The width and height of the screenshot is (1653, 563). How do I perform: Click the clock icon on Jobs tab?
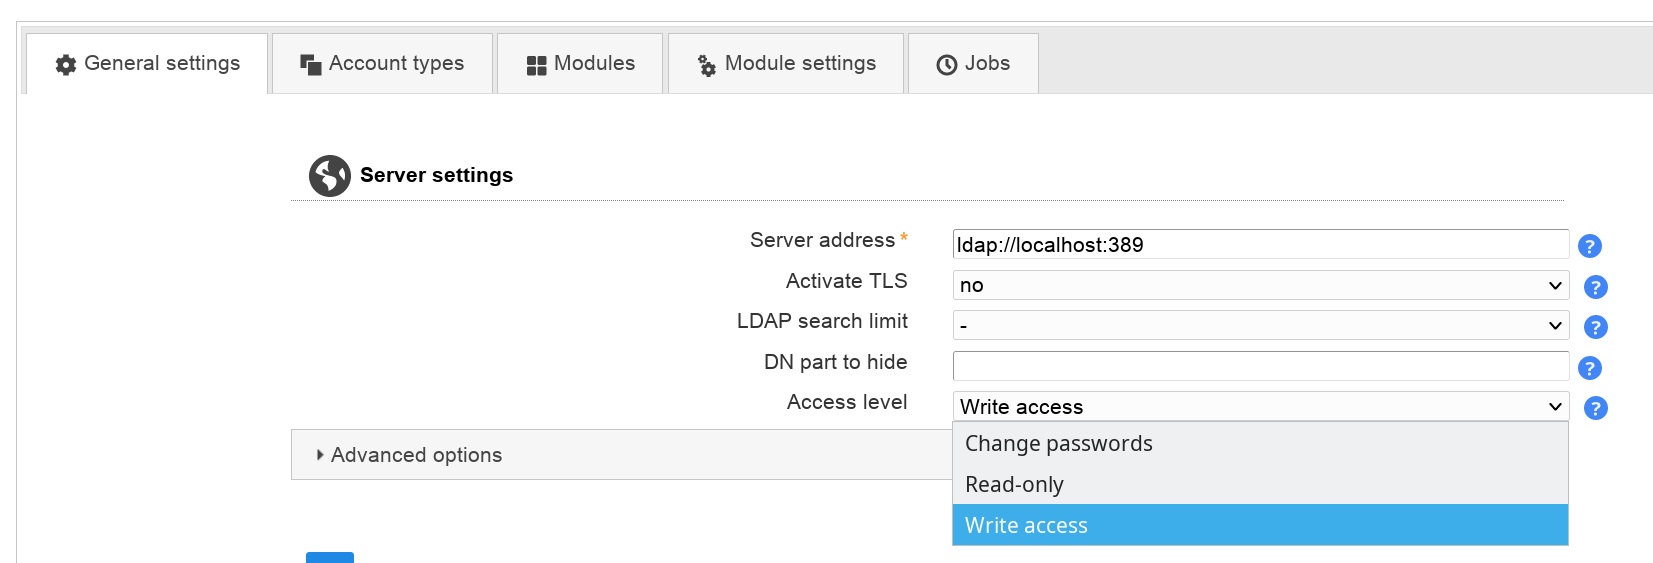click(946, 65)
